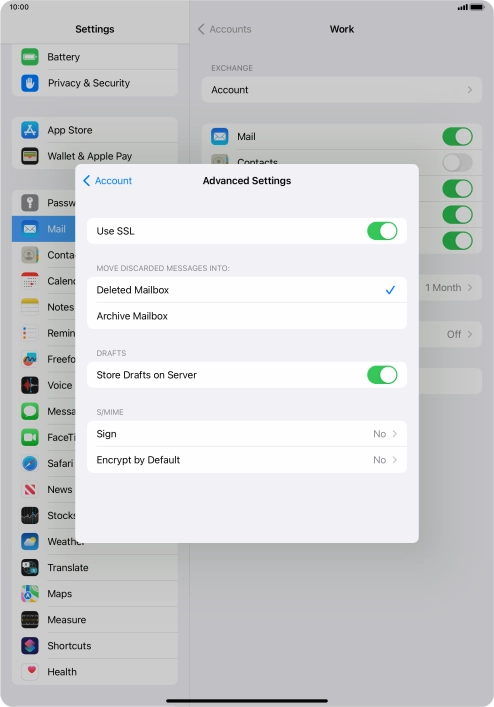This screenshot has width=494, height=707.
Task: Tap the Measure app icon
Action: point(30,620)
